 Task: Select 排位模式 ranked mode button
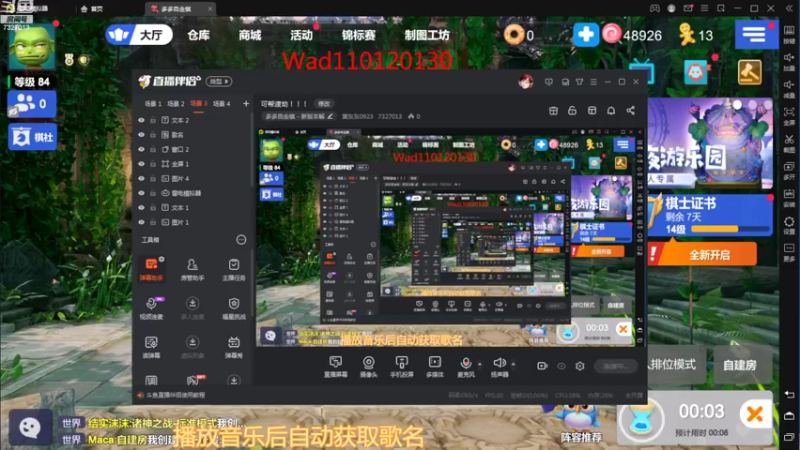tap(677, 364)
